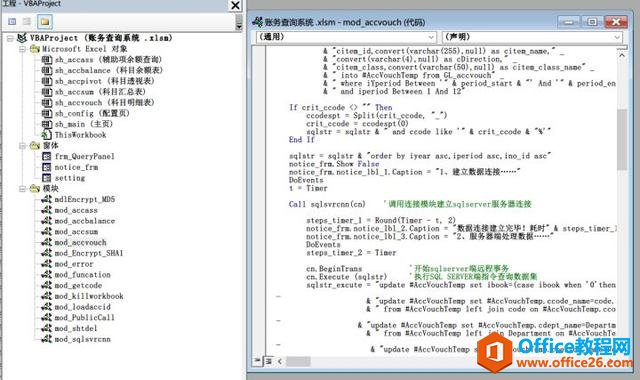Image resolution: width=640 pixels, height=380 pixels.
Task: Click on the 'Call sqlsvrcnn(cn)' code line
Action: click(327, 204)
